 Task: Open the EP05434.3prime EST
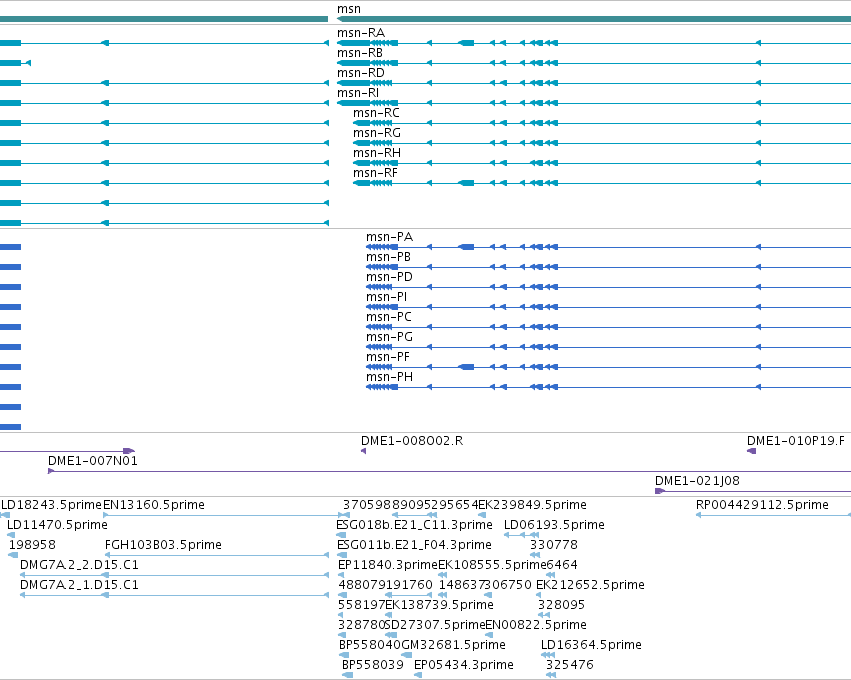point(463,666)
